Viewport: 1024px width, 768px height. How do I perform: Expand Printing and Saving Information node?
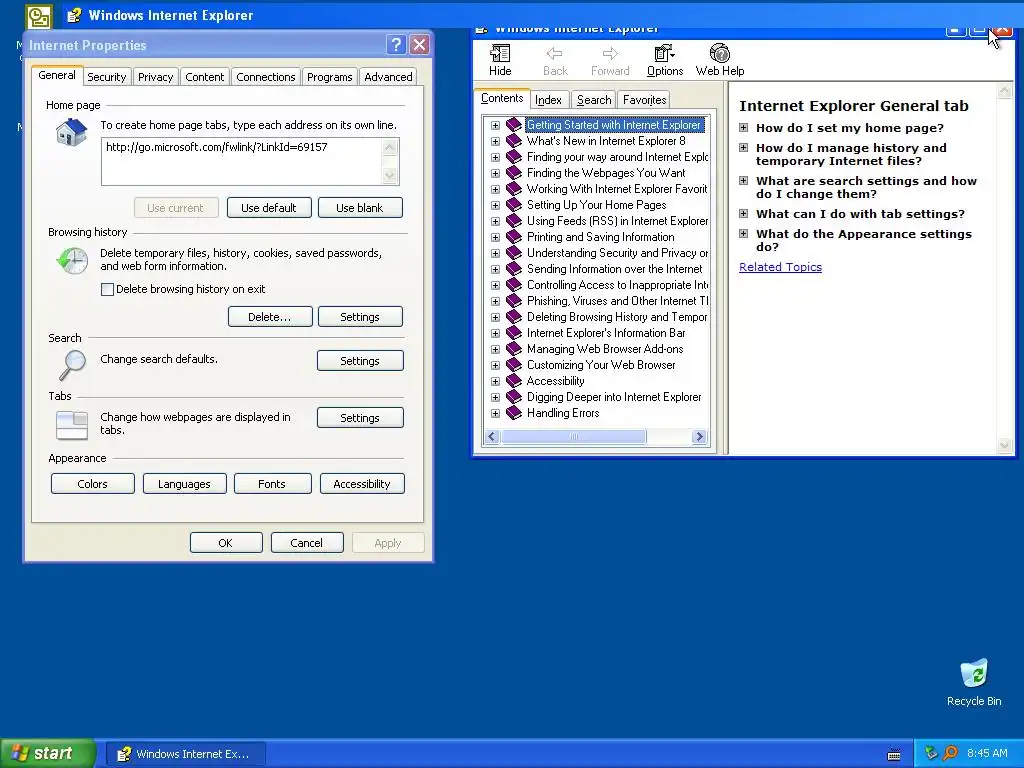495,237
